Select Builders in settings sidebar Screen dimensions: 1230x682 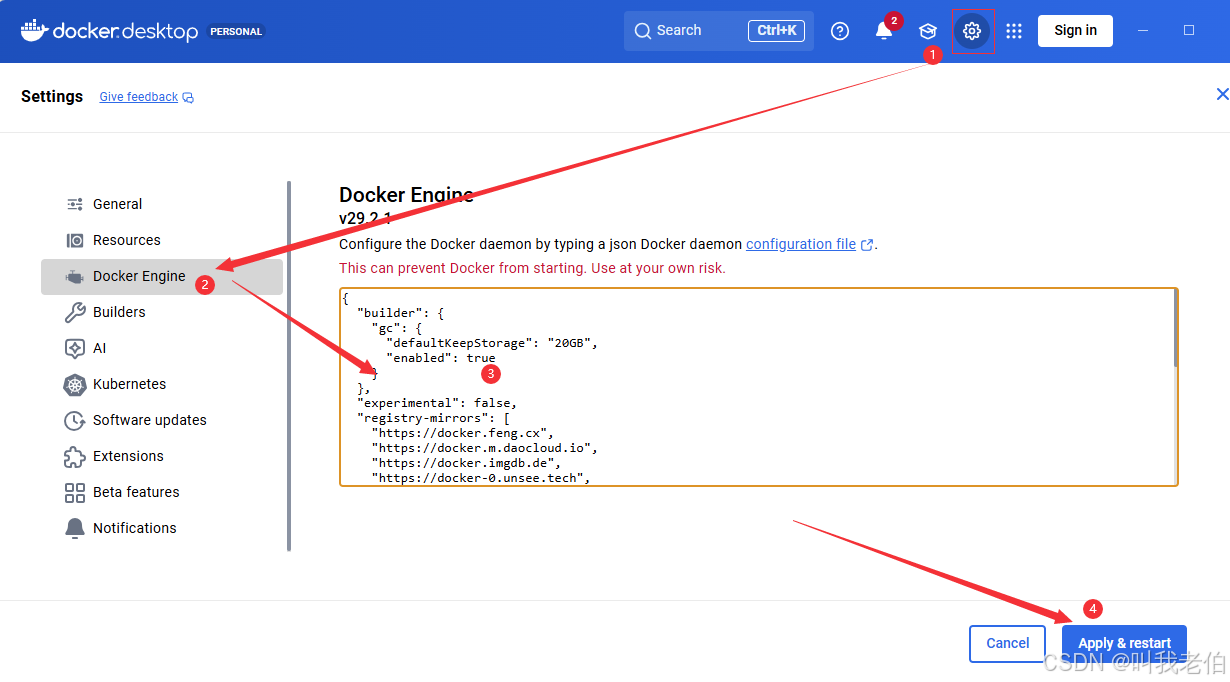click(162, 312)
